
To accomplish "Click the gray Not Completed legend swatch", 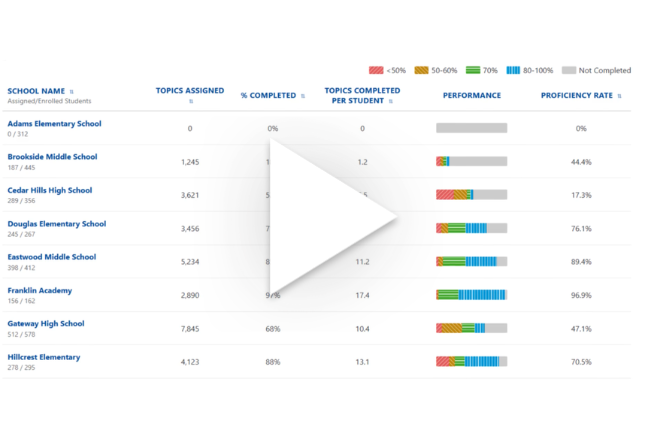I will point(568,70).
